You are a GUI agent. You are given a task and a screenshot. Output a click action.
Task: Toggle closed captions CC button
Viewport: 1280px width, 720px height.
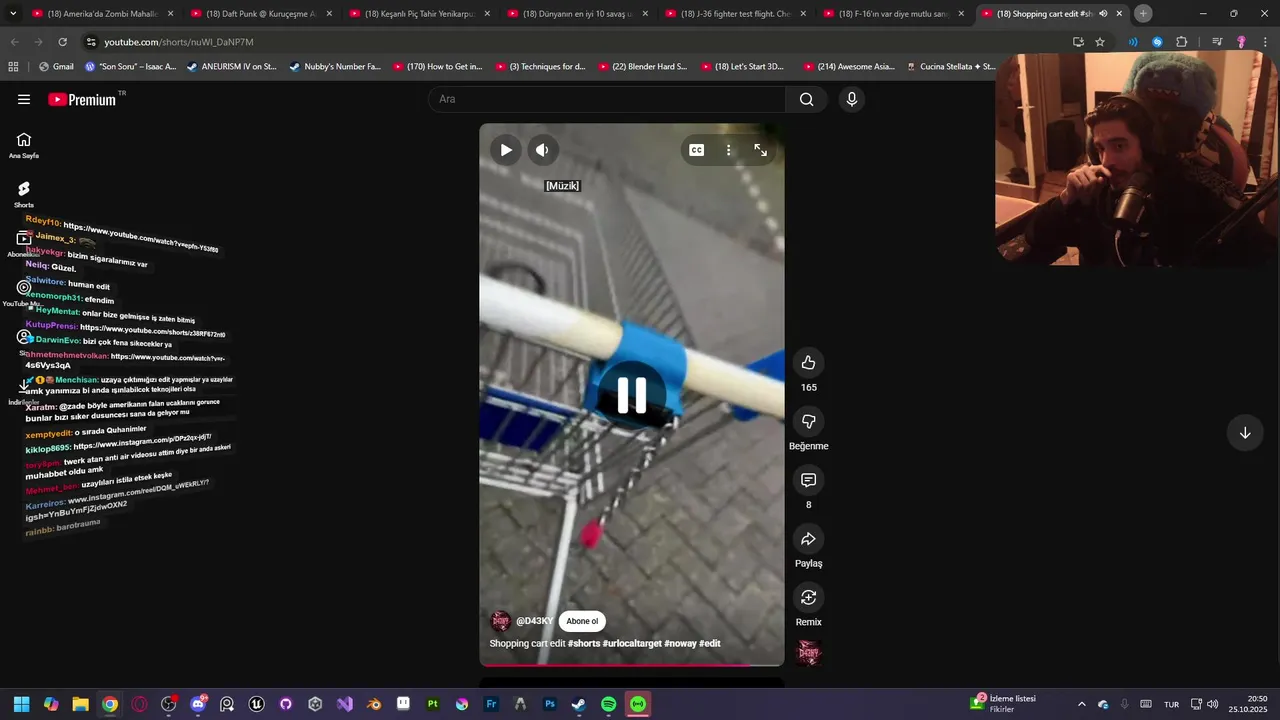point(697,150)
